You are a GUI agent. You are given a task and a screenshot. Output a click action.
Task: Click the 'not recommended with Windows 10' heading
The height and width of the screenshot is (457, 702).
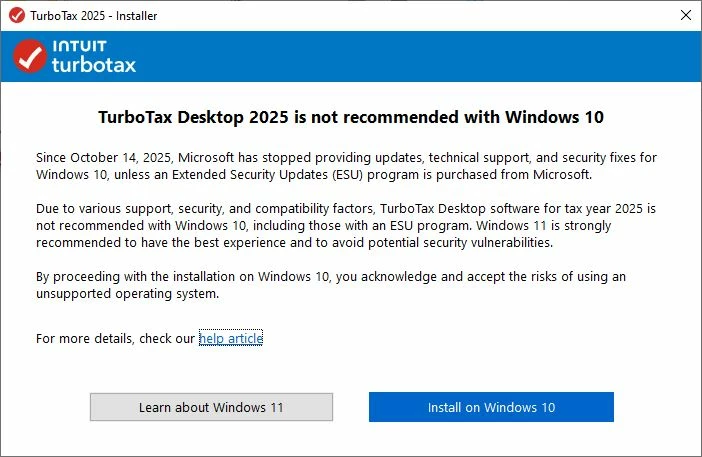pyautogui.click(x=351, y=117)
